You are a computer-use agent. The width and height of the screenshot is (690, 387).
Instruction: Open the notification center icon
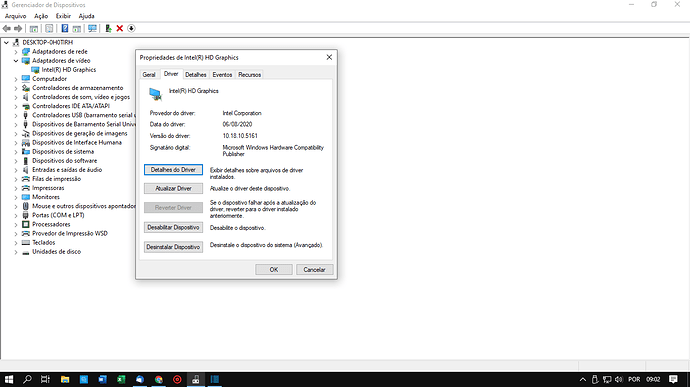[673, 379]
